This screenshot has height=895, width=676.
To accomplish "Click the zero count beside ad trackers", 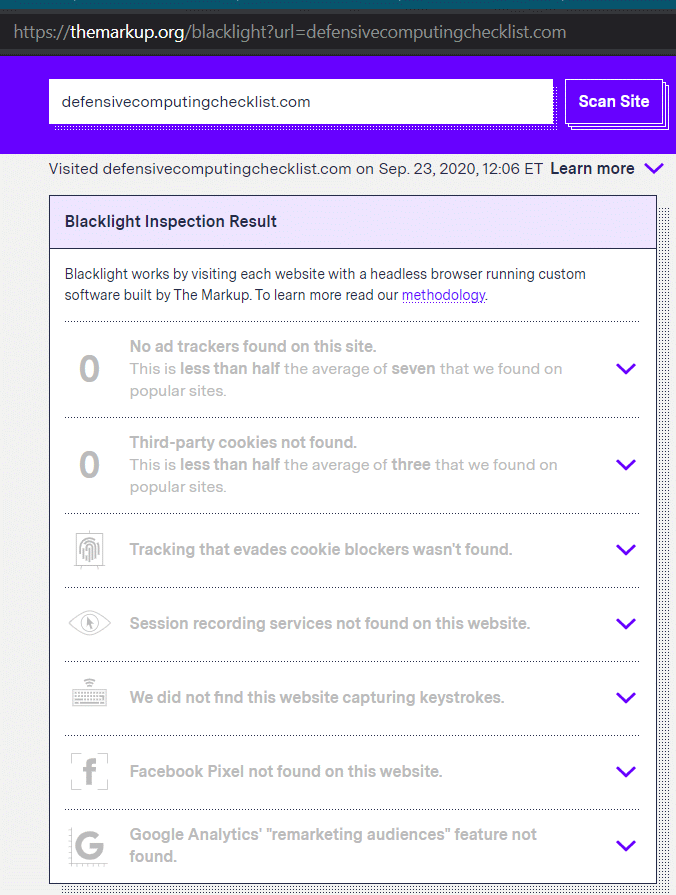I will coord(89,369).
